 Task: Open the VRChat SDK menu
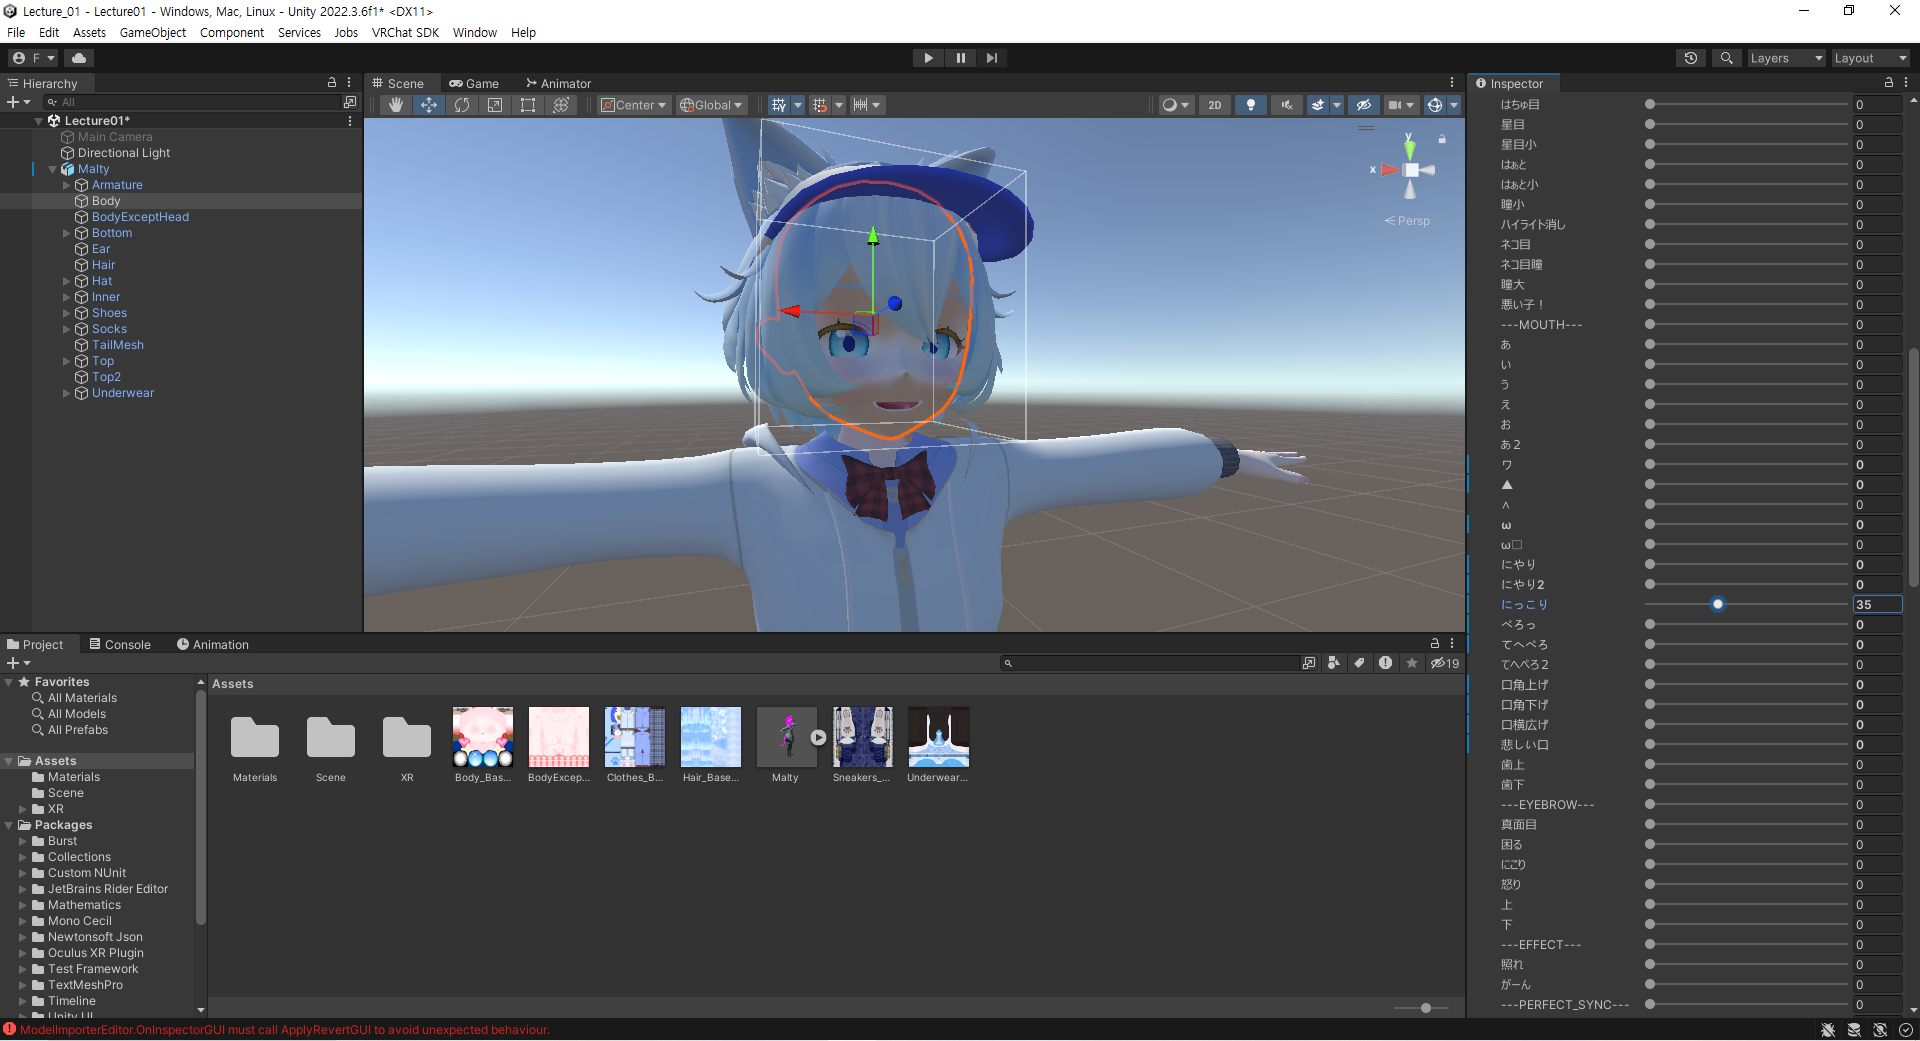click(x=405, y=32)
